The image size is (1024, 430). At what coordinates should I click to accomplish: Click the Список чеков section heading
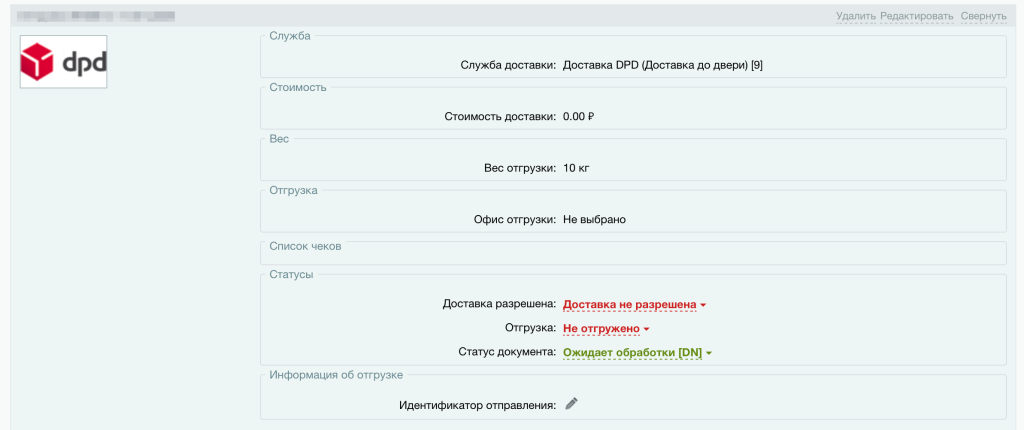coord(306,245)
